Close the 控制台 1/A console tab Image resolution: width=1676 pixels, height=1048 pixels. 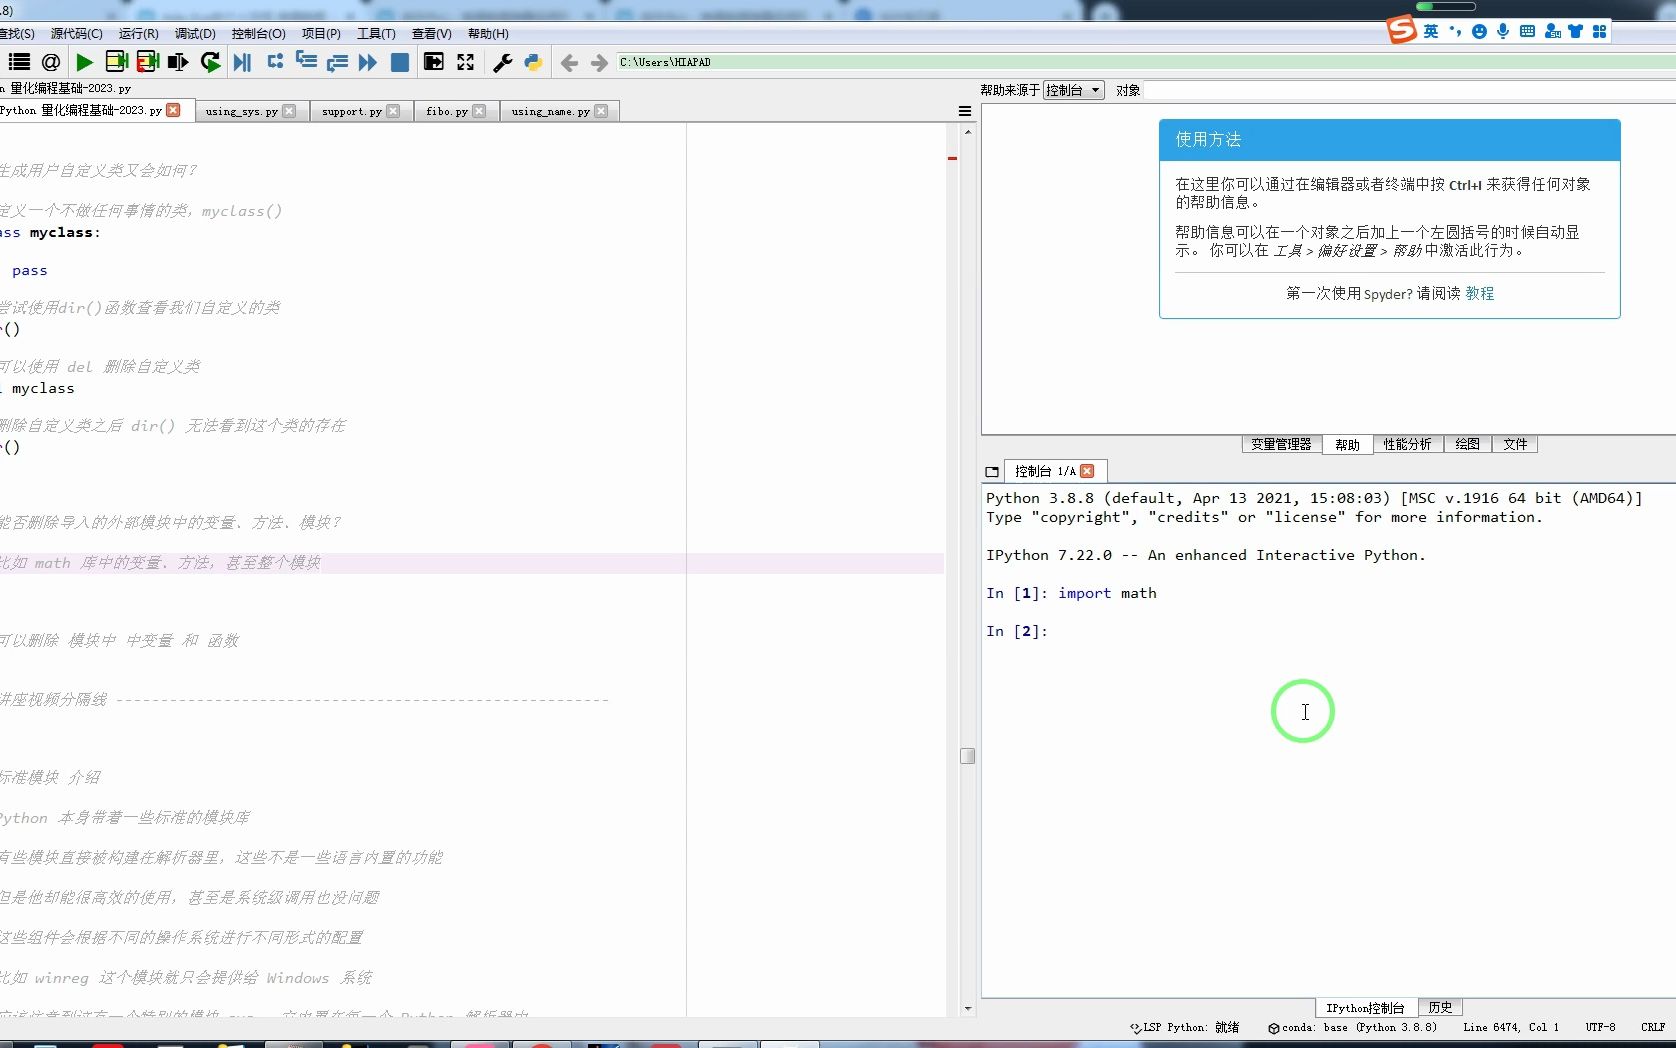[1087, 471]
